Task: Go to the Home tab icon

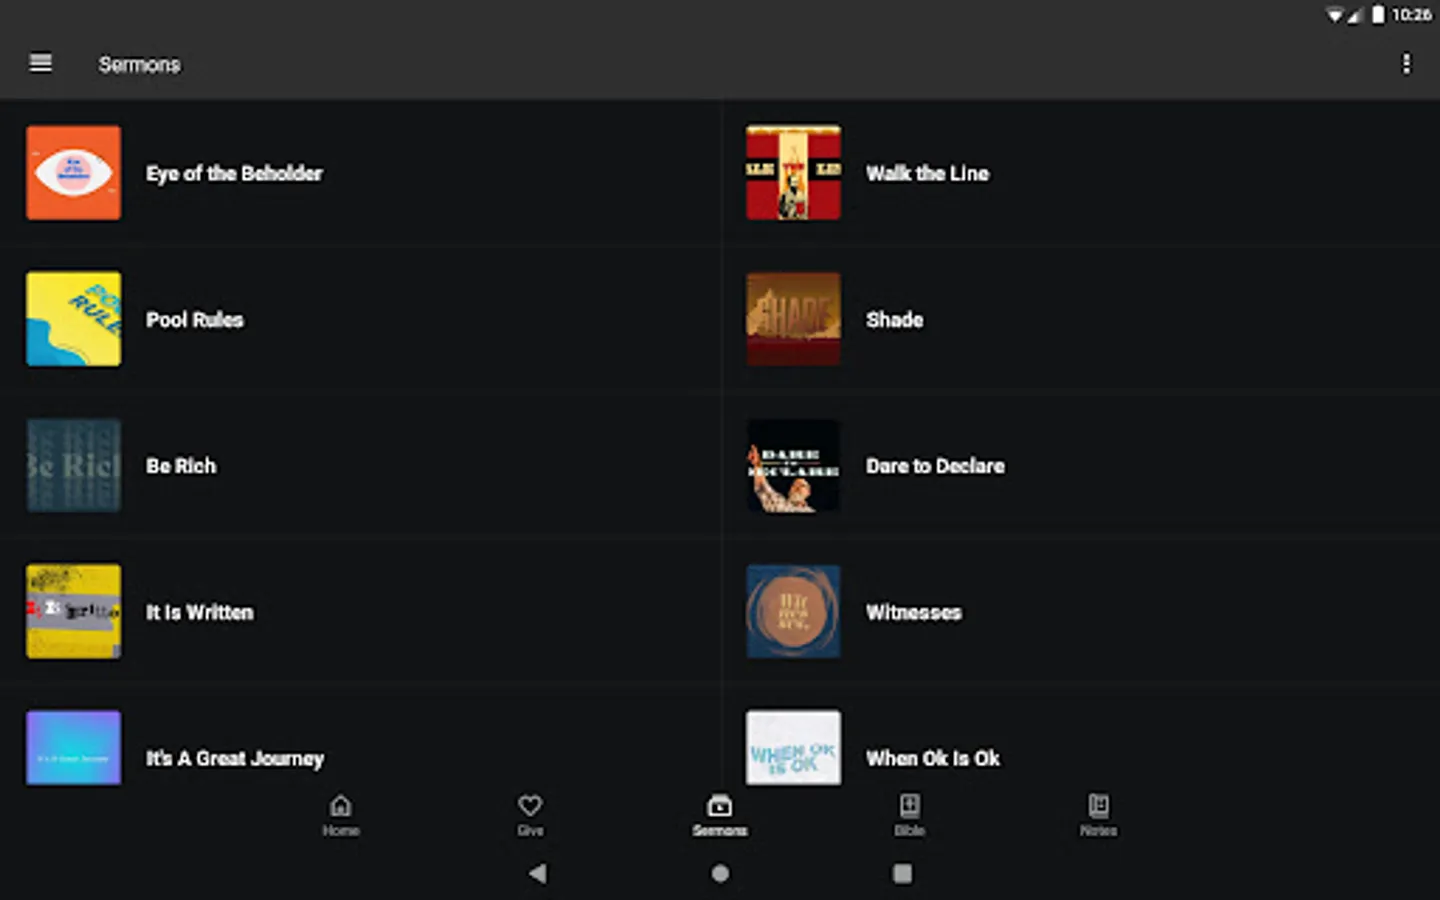Action: click(x=341, y=805)
